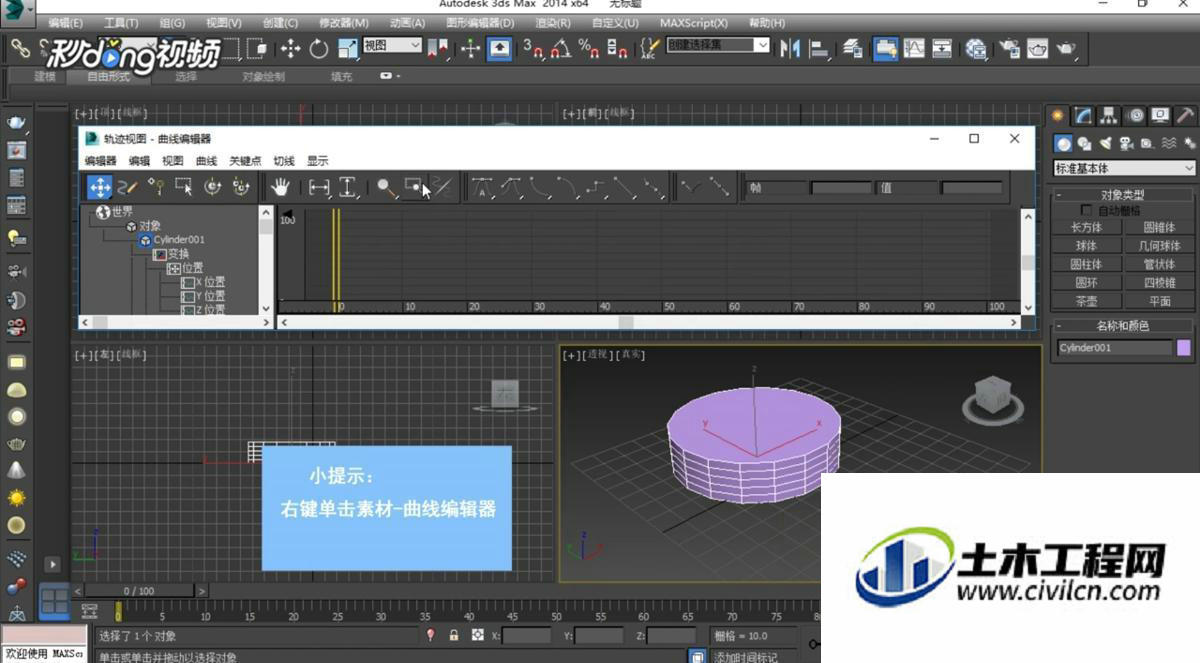Click the Curve Editor horizontal scrollbar thumb
This screenshot has width=1200, height=663.
[x=625, y=322]
